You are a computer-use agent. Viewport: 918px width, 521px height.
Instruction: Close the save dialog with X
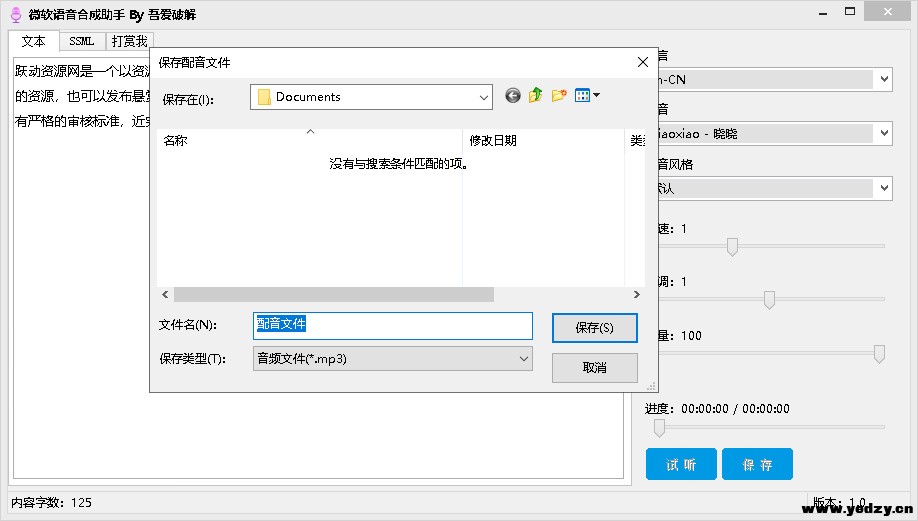point(643,62)
